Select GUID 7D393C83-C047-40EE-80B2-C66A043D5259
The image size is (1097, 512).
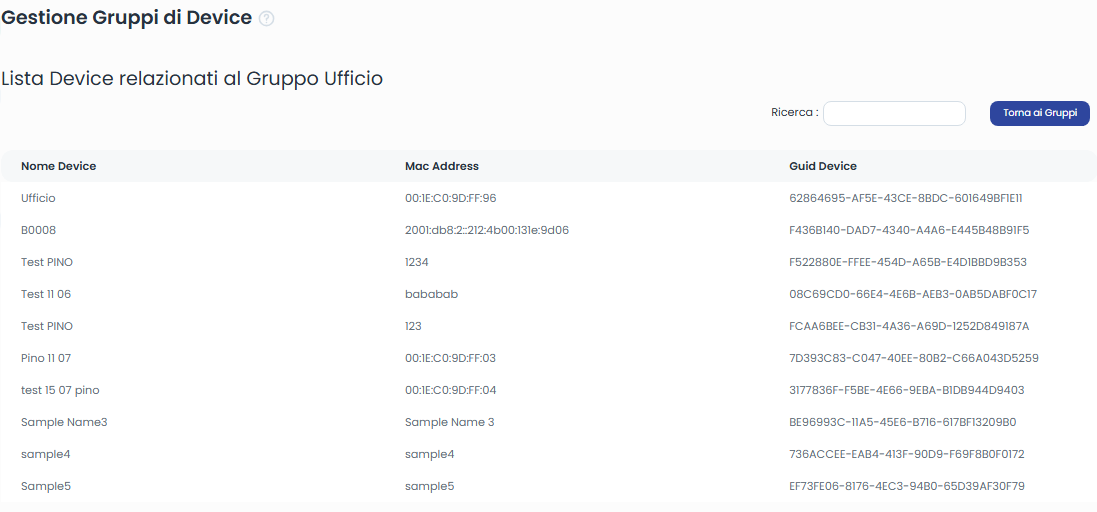[914, 358]
